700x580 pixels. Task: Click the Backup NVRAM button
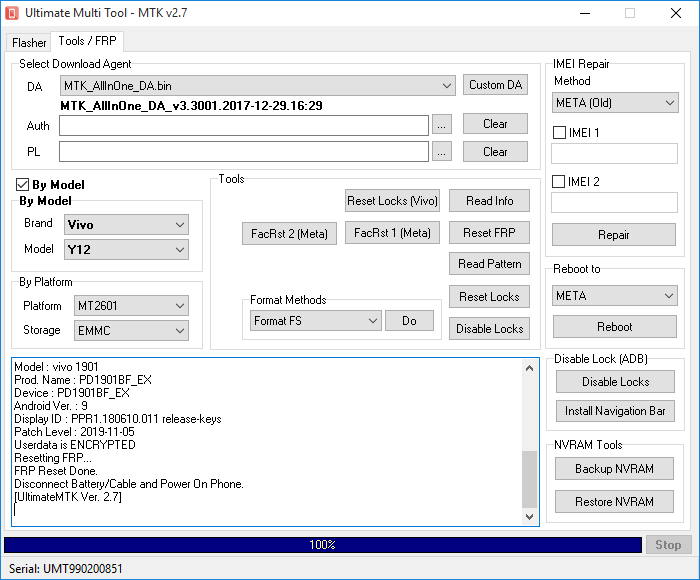pyautogui.click(x=614, y=469)
